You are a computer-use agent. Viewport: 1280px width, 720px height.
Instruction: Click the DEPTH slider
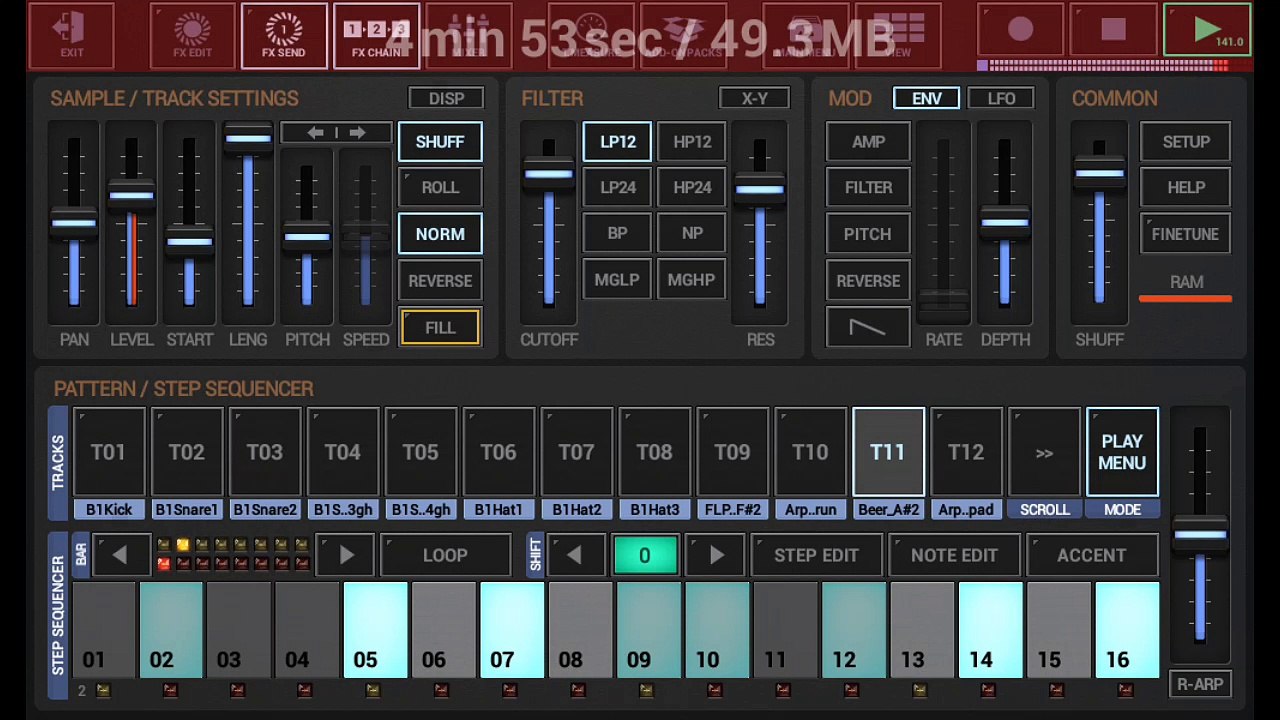1005,222
